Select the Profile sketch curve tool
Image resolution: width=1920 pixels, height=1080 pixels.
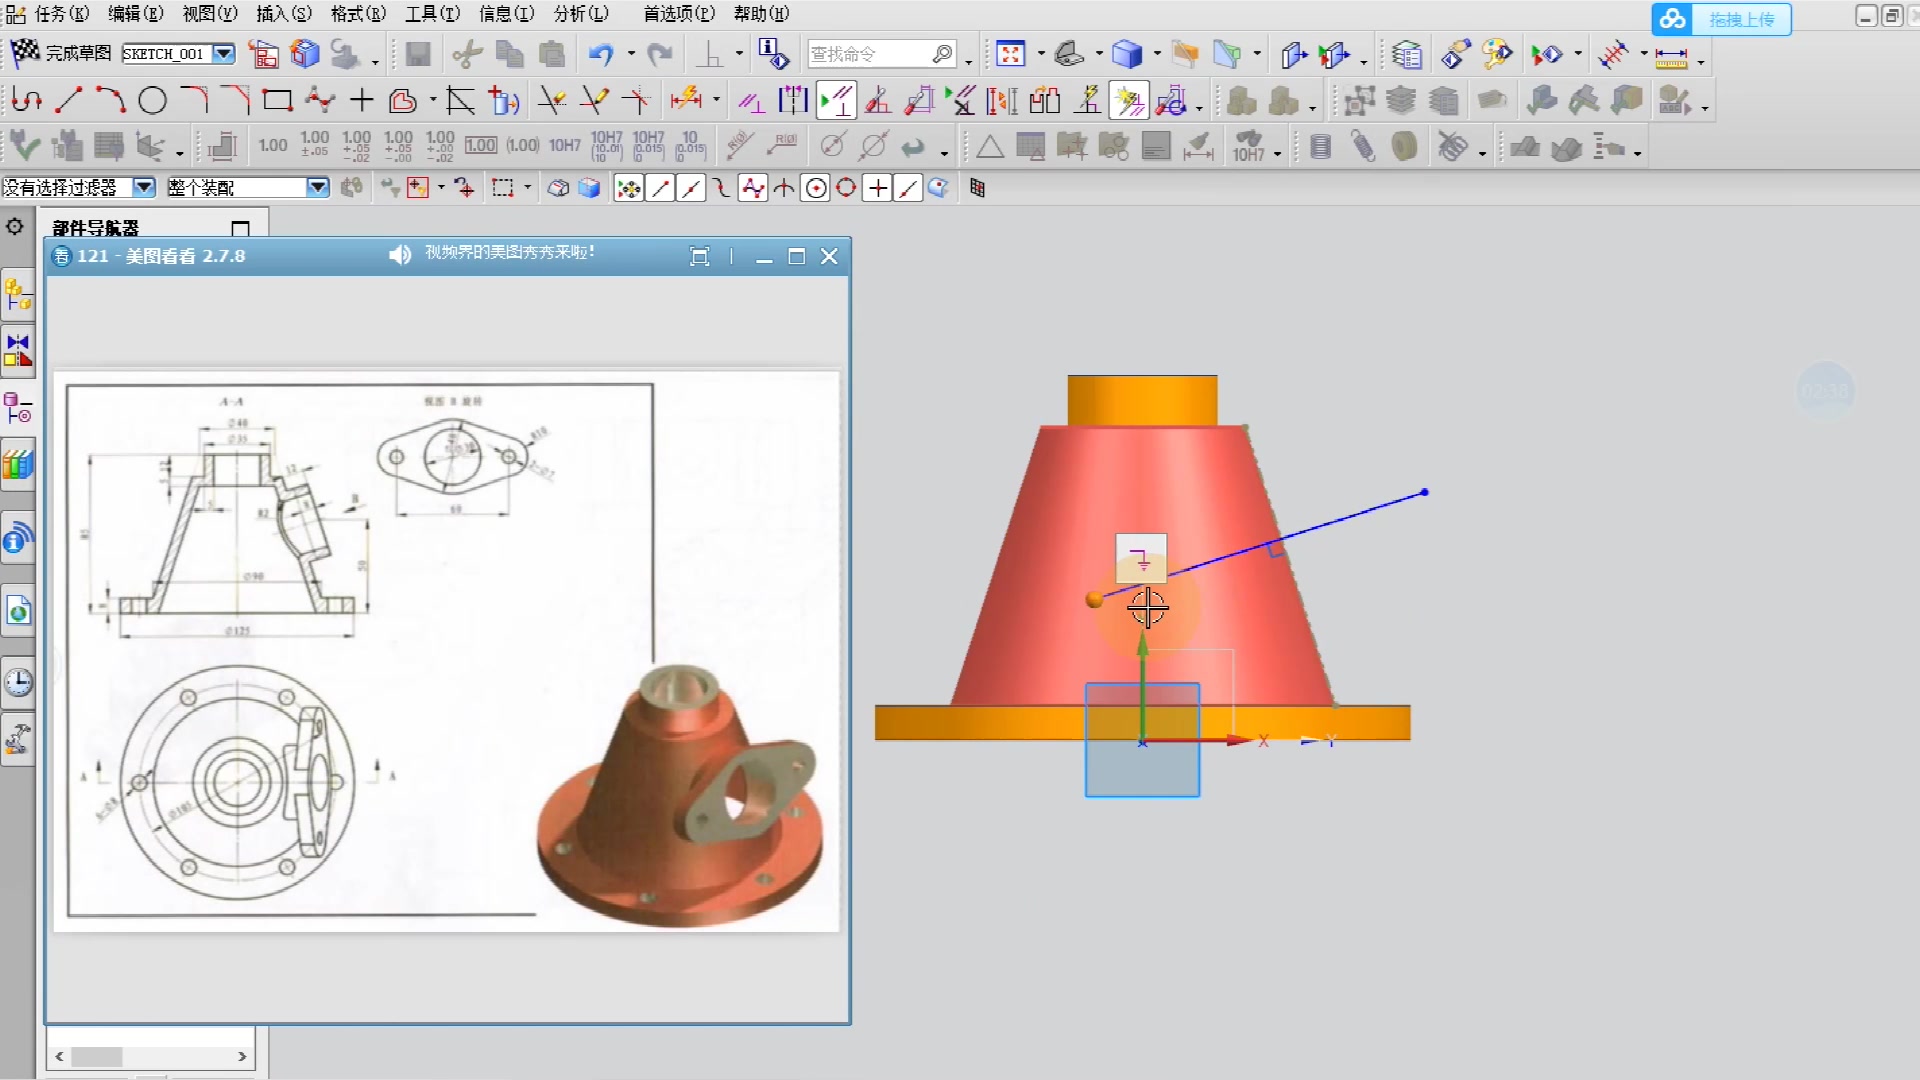(x=27, y=100)
